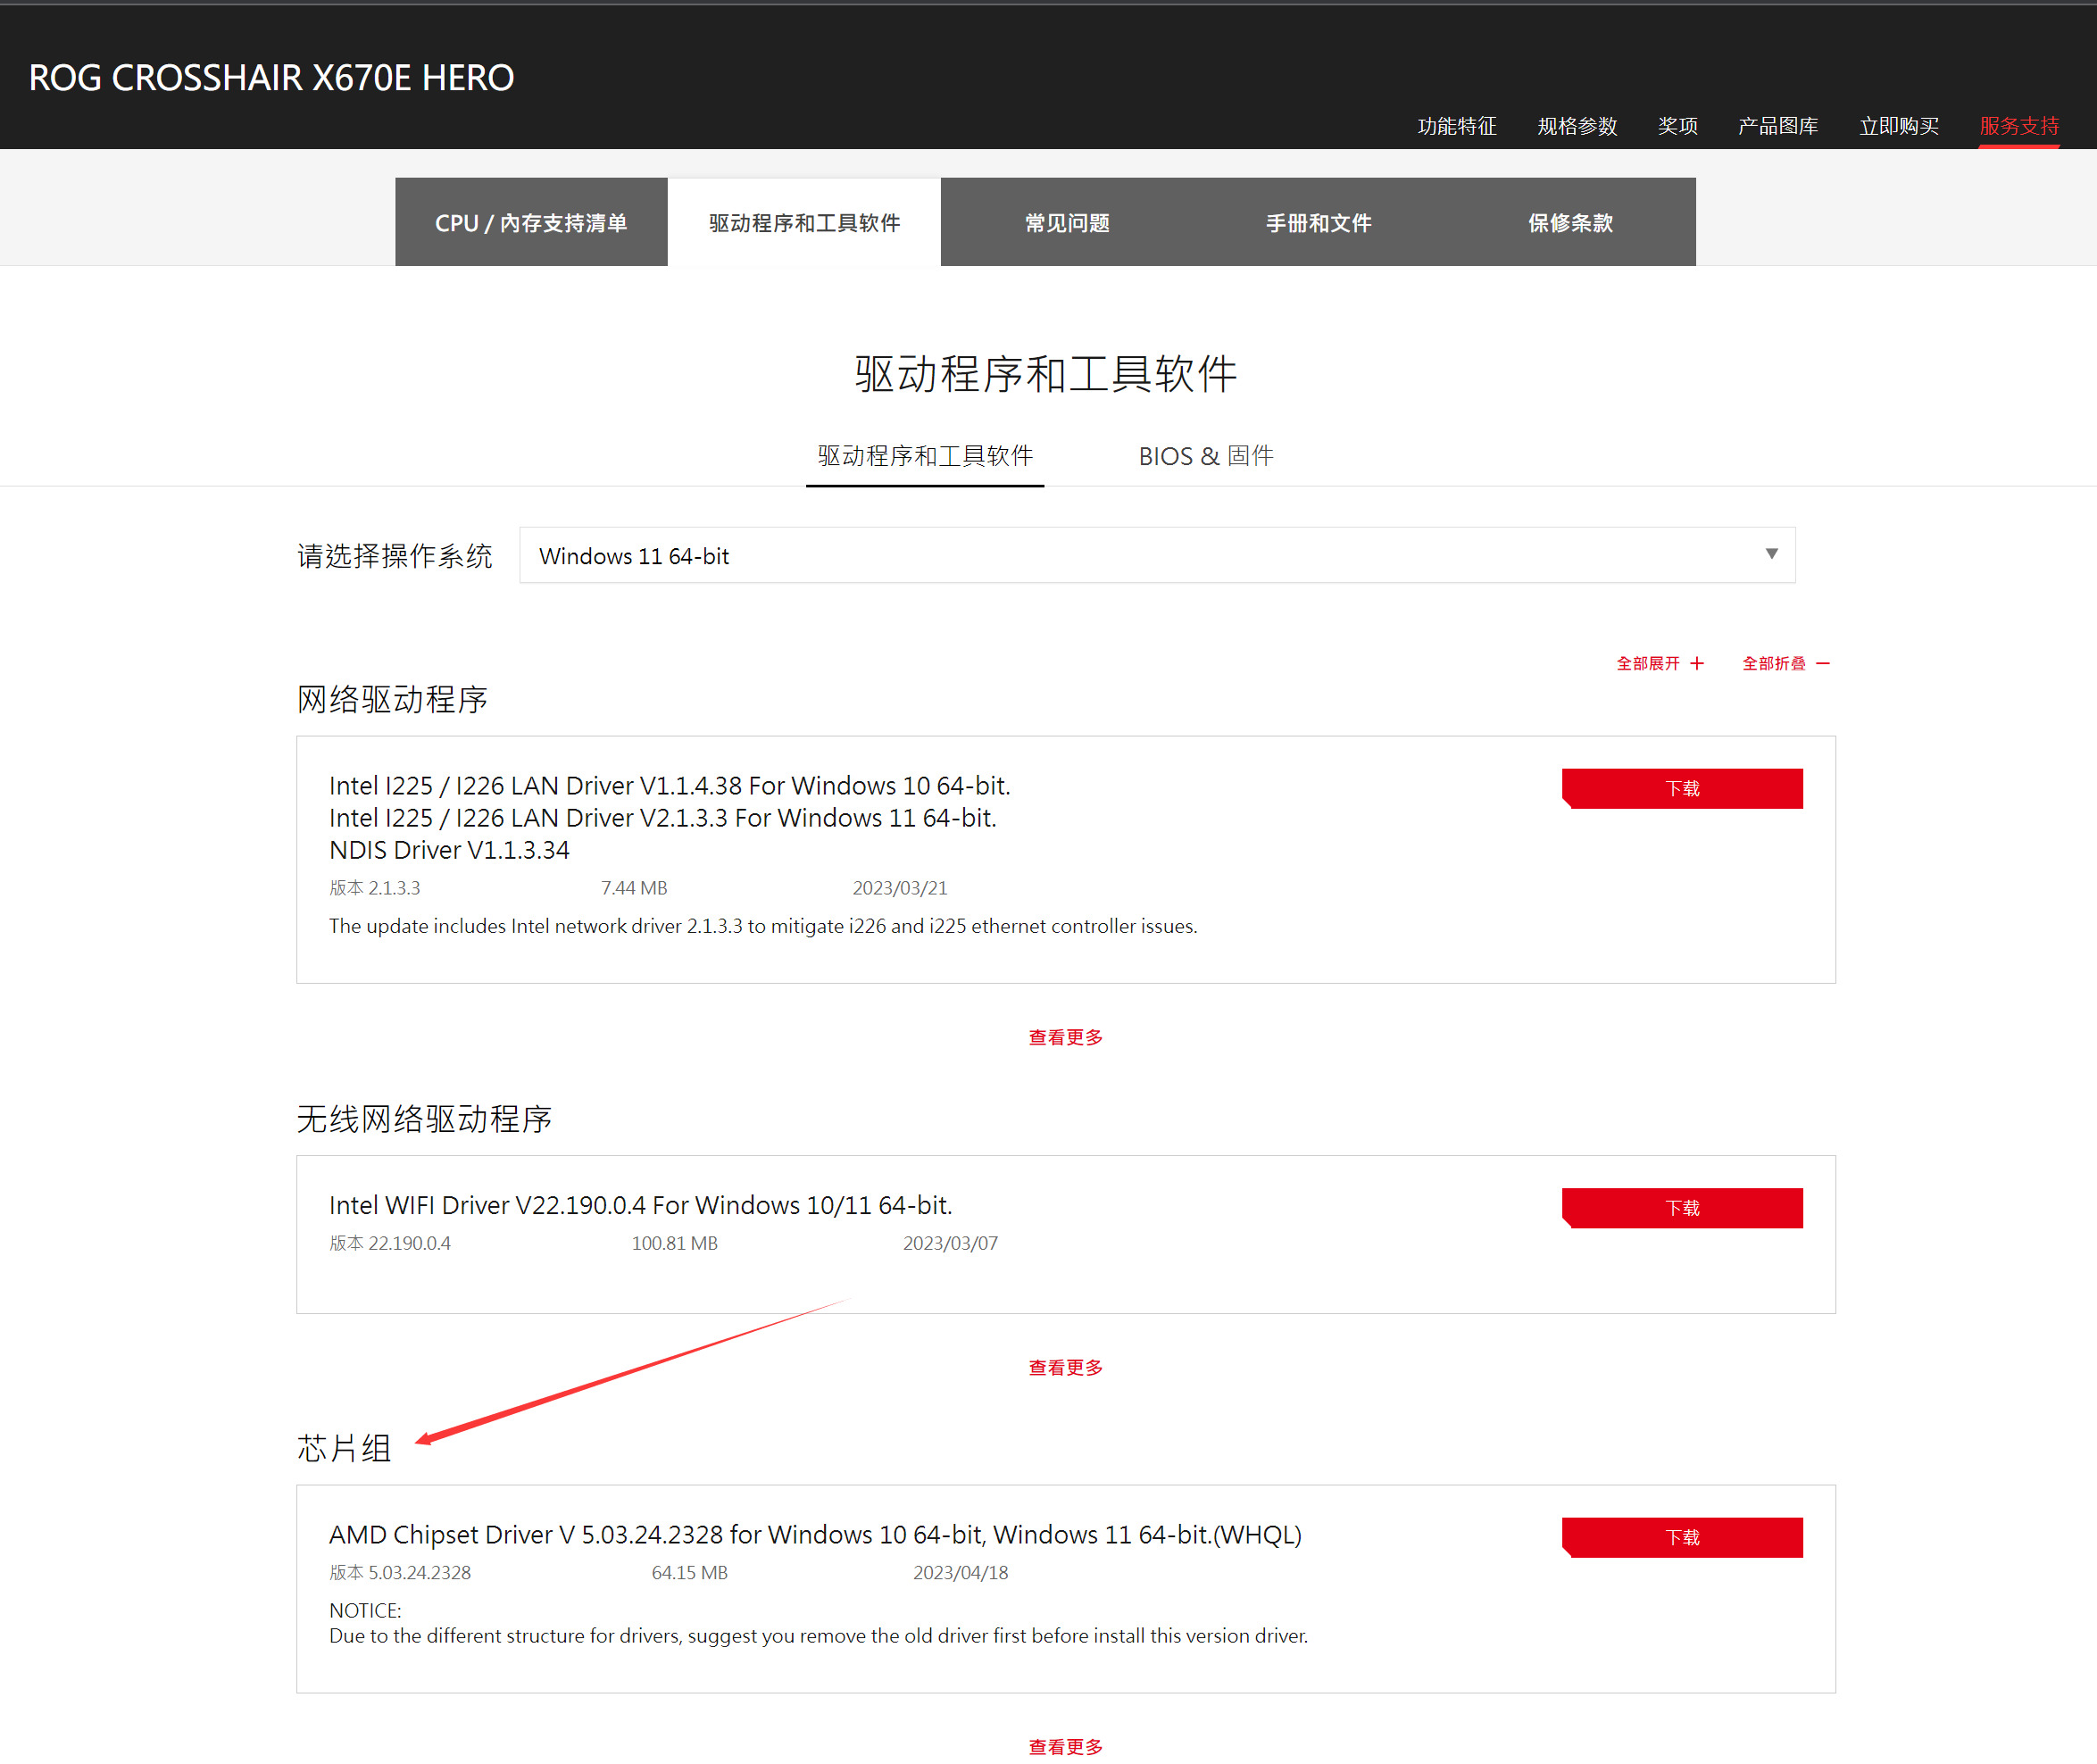The image size is (2097, 1764).
Task: Click the ROG CROSSHAIR X670E HERO title
Action: pyautogui.click(x=271, y=78)
